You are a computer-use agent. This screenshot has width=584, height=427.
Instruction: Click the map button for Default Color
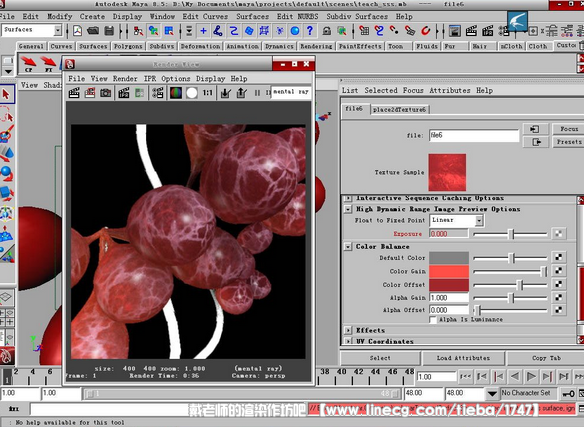point(558,257)
